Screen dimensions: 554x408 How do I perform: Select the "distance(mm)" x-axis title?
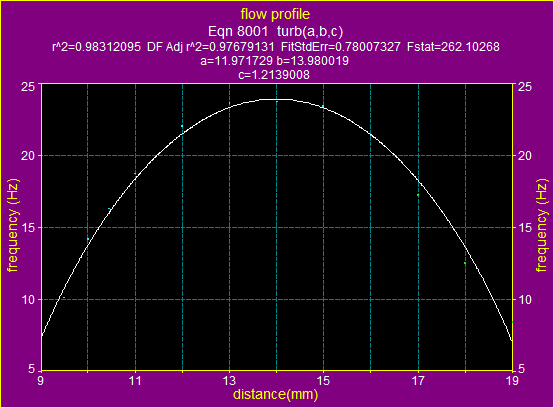click(276, 394)
